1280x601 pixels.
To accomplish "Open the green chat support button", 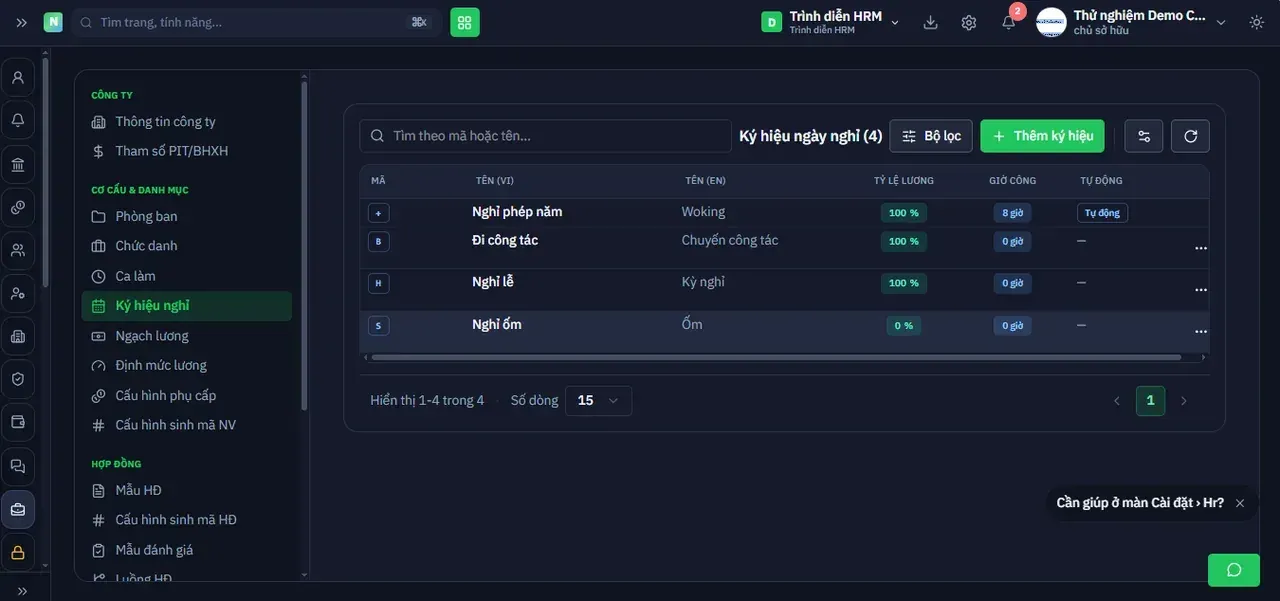I will coord(1234,570).
